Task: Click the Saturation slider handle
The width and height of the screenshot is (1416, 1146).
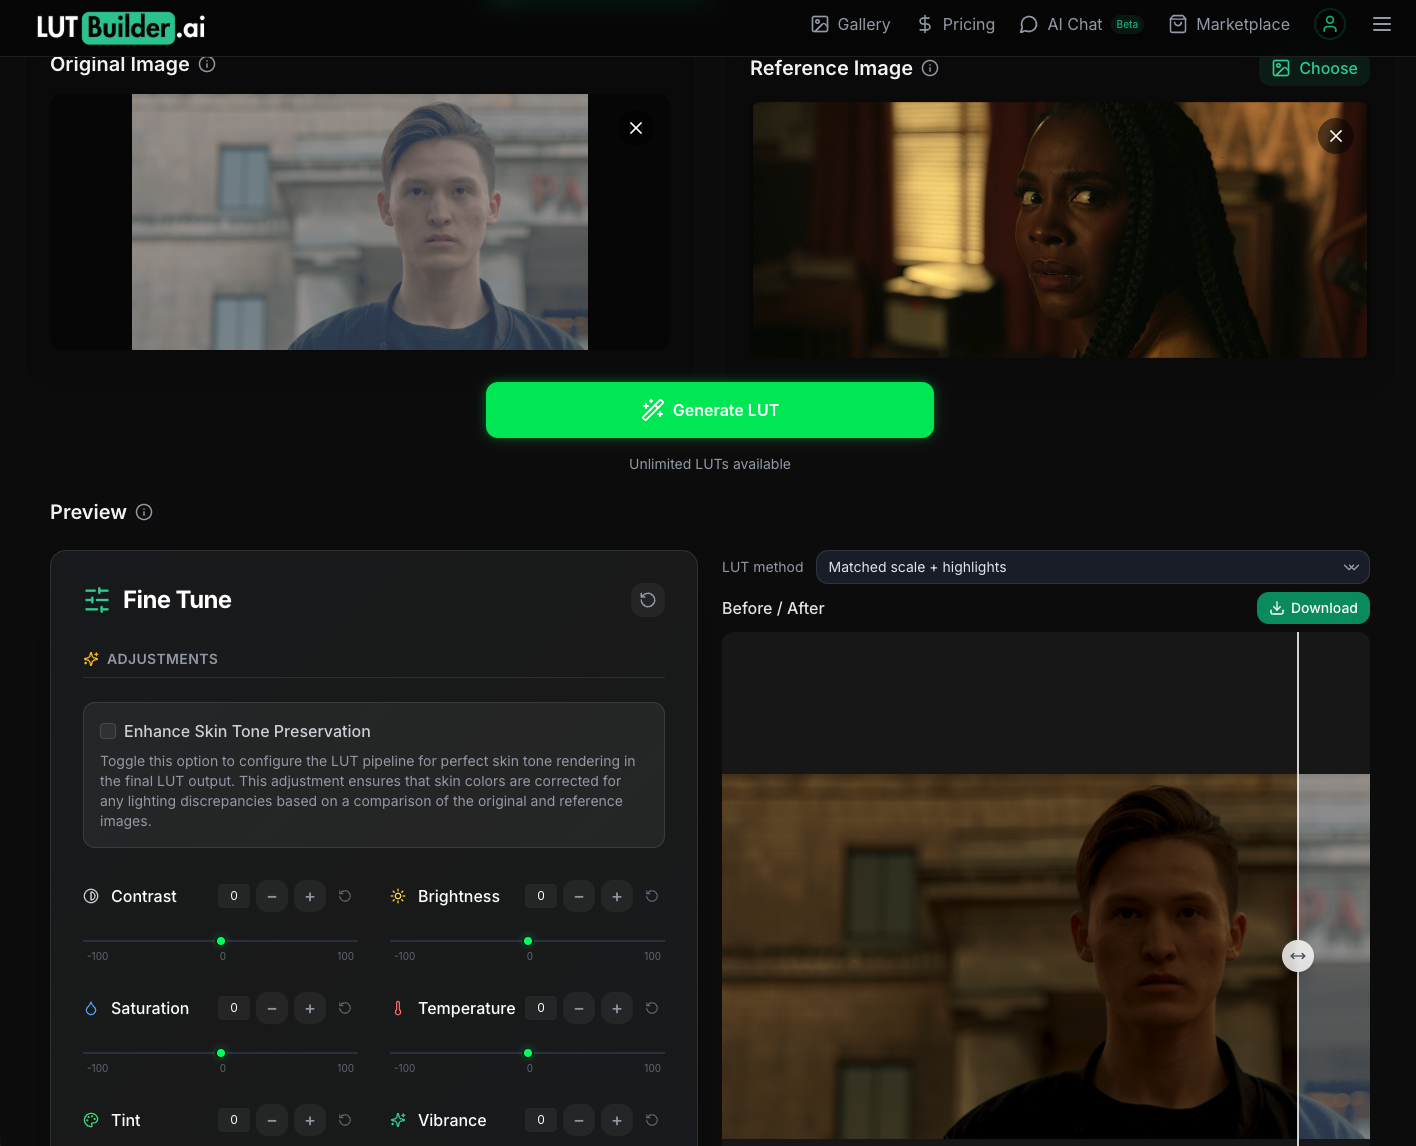Action: point(221,1053)
